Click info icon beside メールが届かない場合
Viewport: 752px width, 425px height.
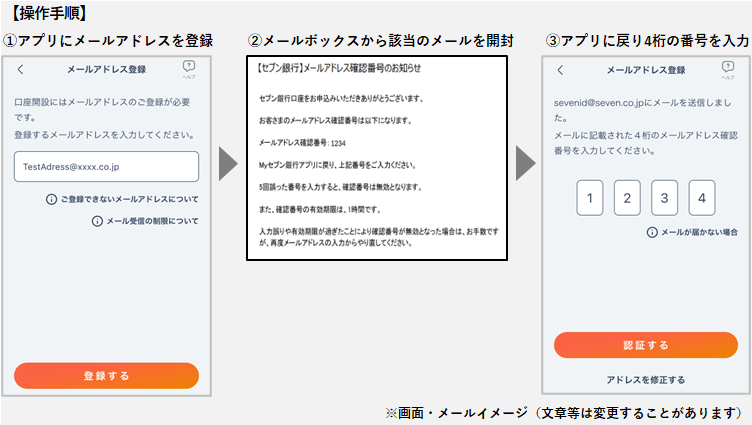(x=651, y=232)
